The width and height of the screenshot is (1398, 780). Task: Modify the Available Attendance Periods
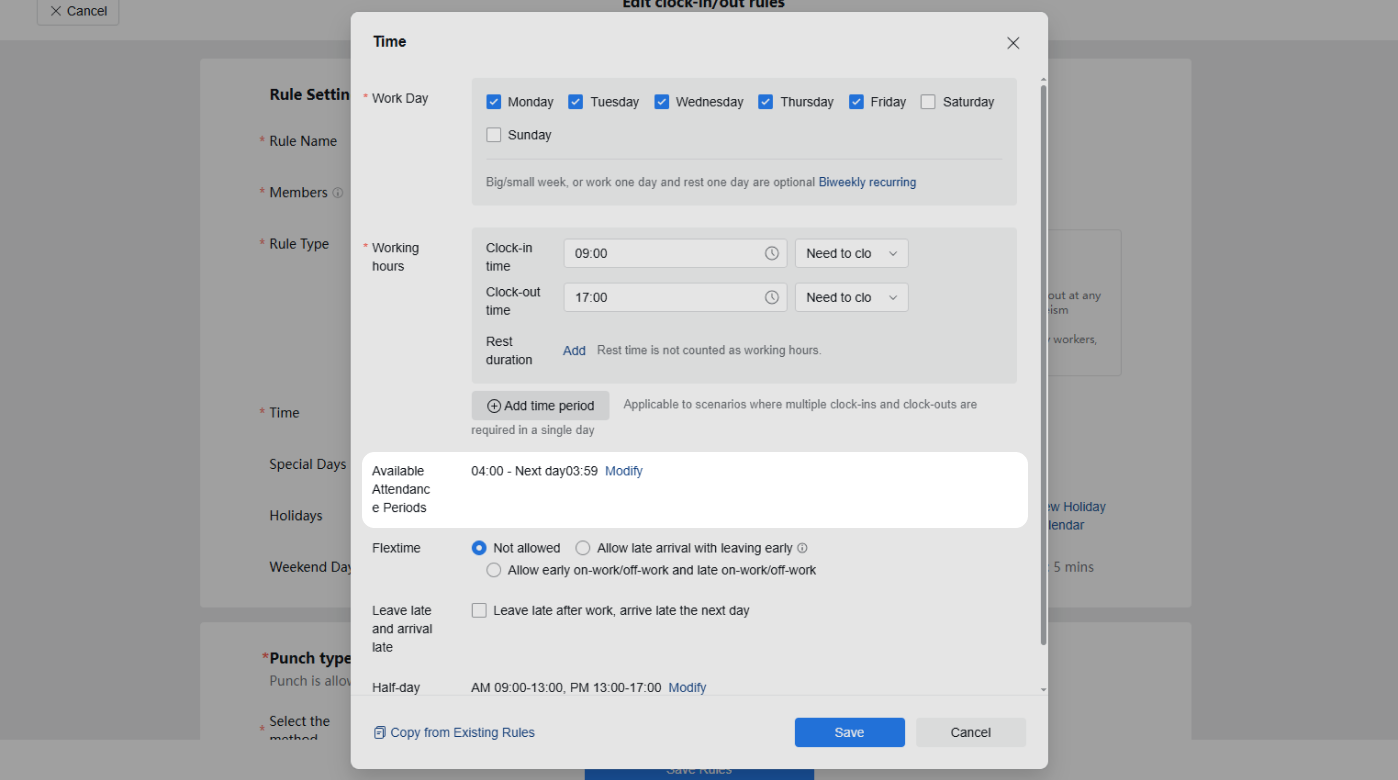(624, 471)
